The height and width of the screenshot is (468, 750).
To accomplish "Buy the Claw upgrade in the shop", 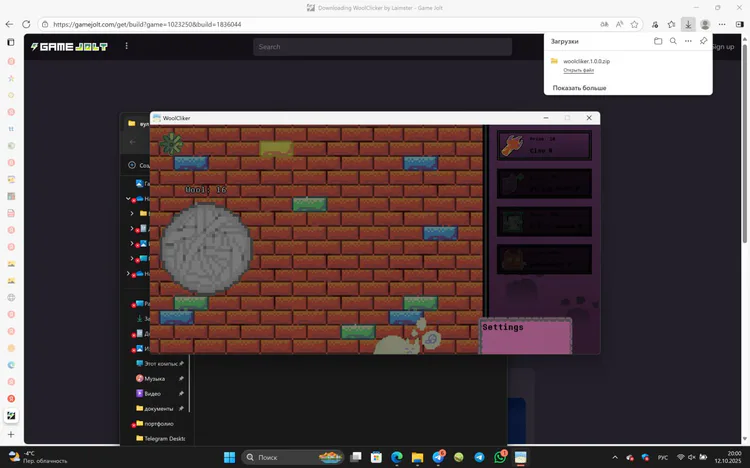I will (544, 145).
